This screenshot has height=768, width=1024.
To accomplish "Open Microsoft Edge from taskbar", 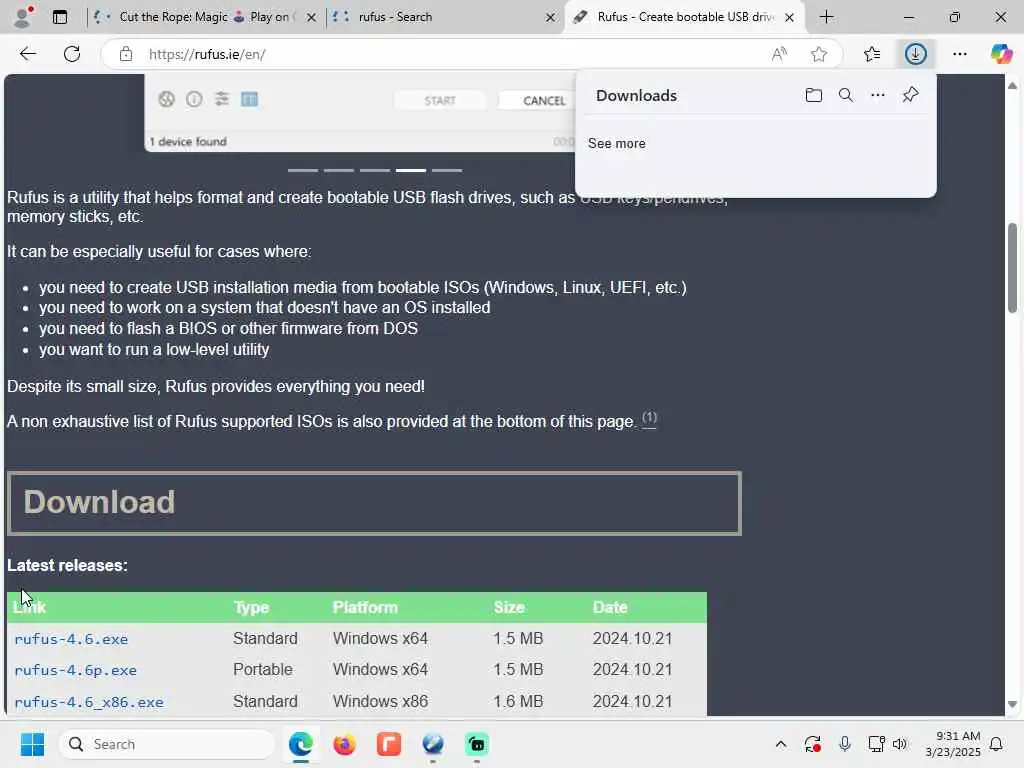I will click(x=301, y=744).
